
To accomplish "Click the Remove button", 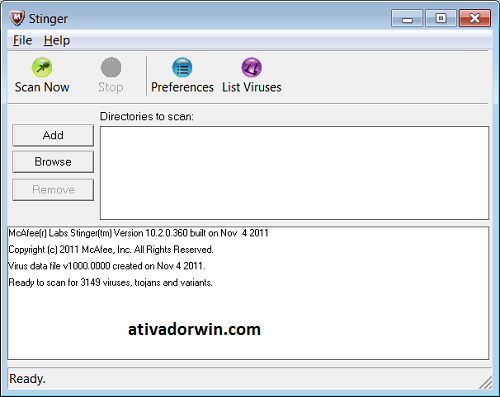I will (53, 190).
